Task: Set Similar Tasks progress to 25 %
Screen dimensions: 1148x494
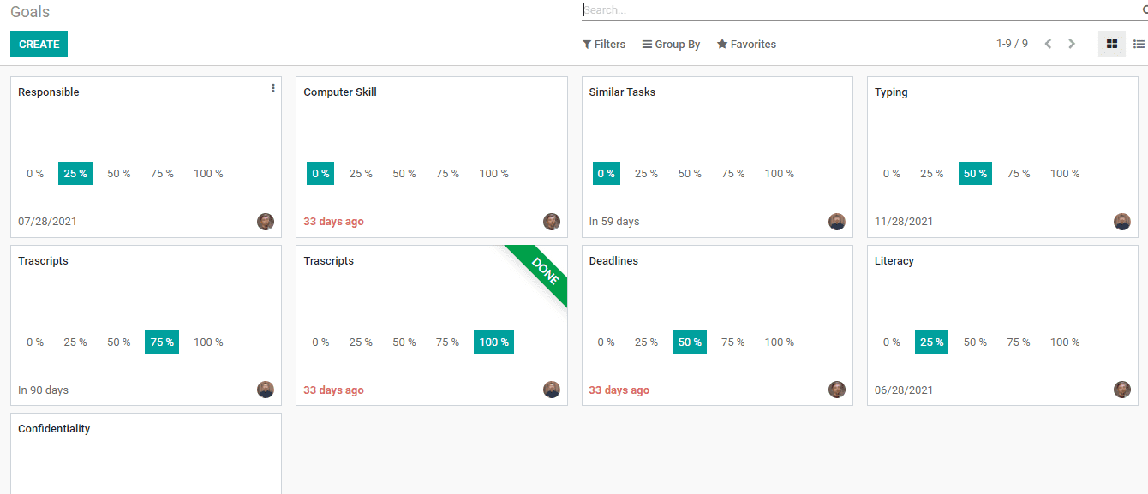Action: pyautogui.click(x=646, y=173)
